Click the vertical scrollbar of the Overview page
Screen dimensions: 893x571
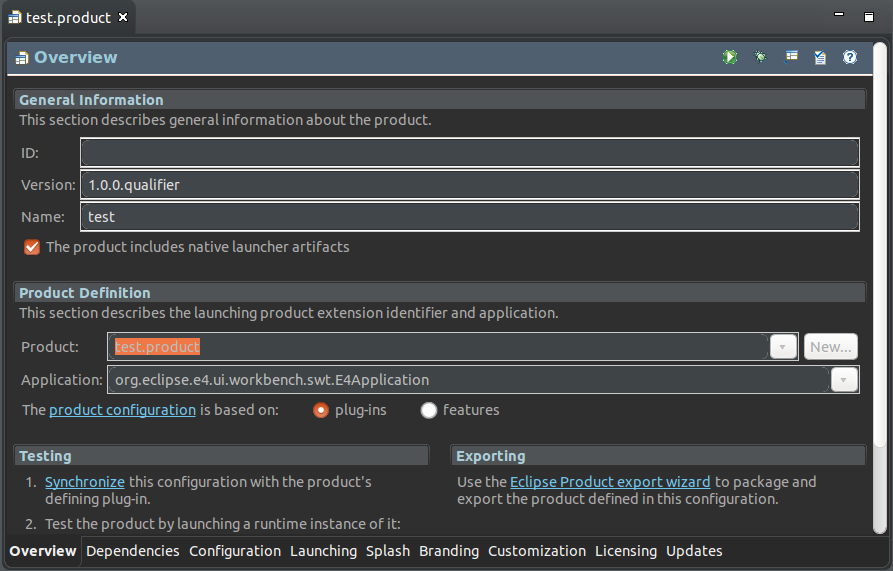click(880, 285)
